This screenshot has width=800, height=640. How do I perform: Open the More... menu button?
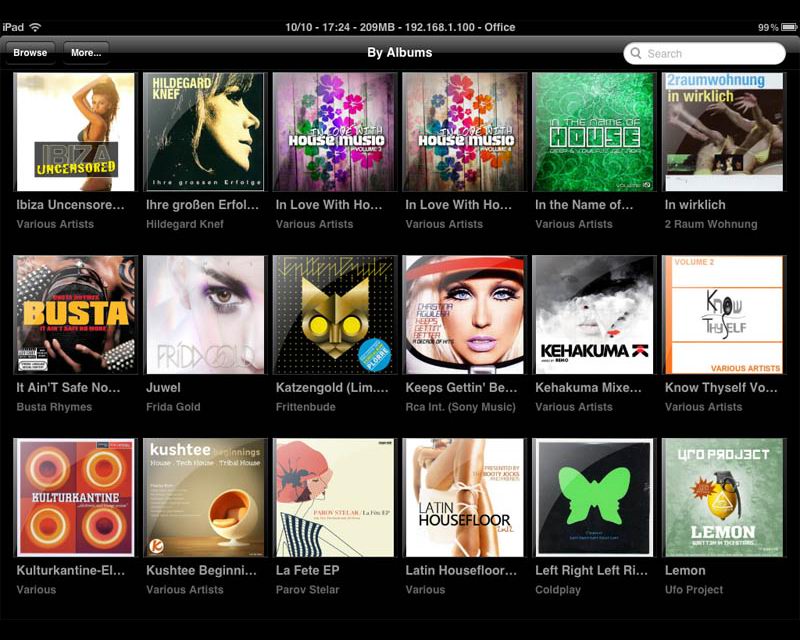click(x=86, y=53)
